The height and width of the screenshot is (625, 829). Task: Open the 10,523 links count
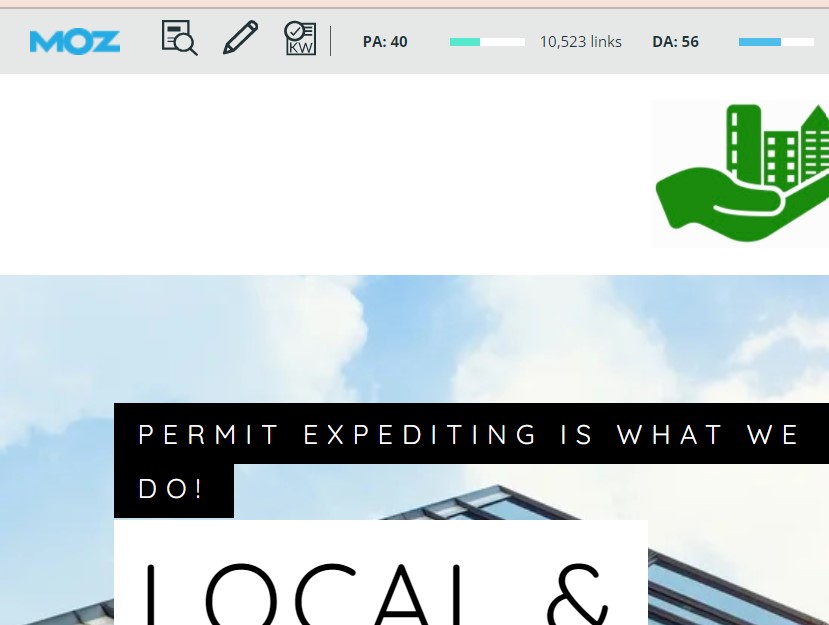click(580, 42)
